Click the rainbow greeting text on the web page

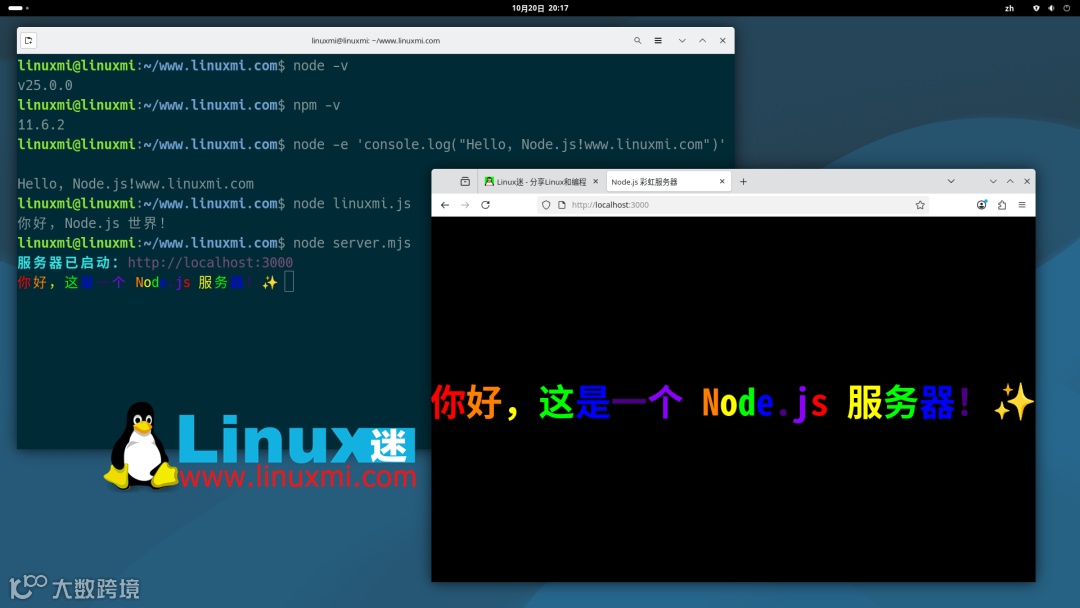point(733,403)
